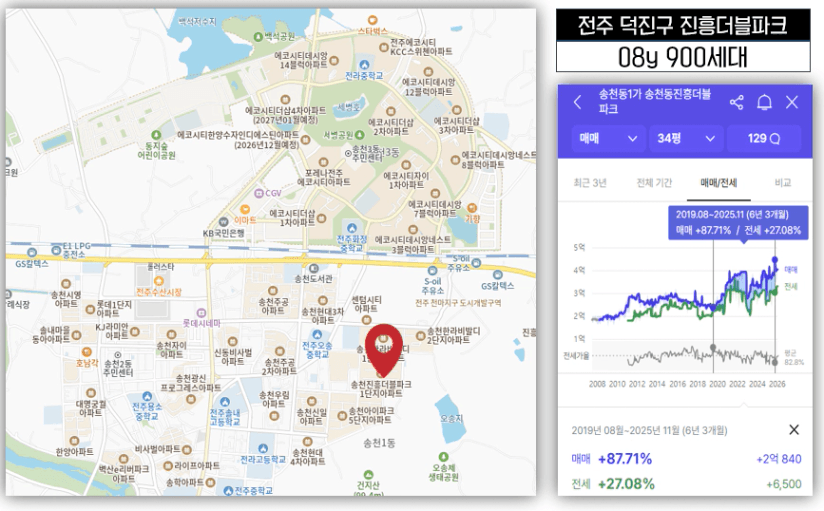824x511 pixels.
Task: Click the 전주 덕진구 진흥더블파크 title banner
Action: click(x=683, y=25)
